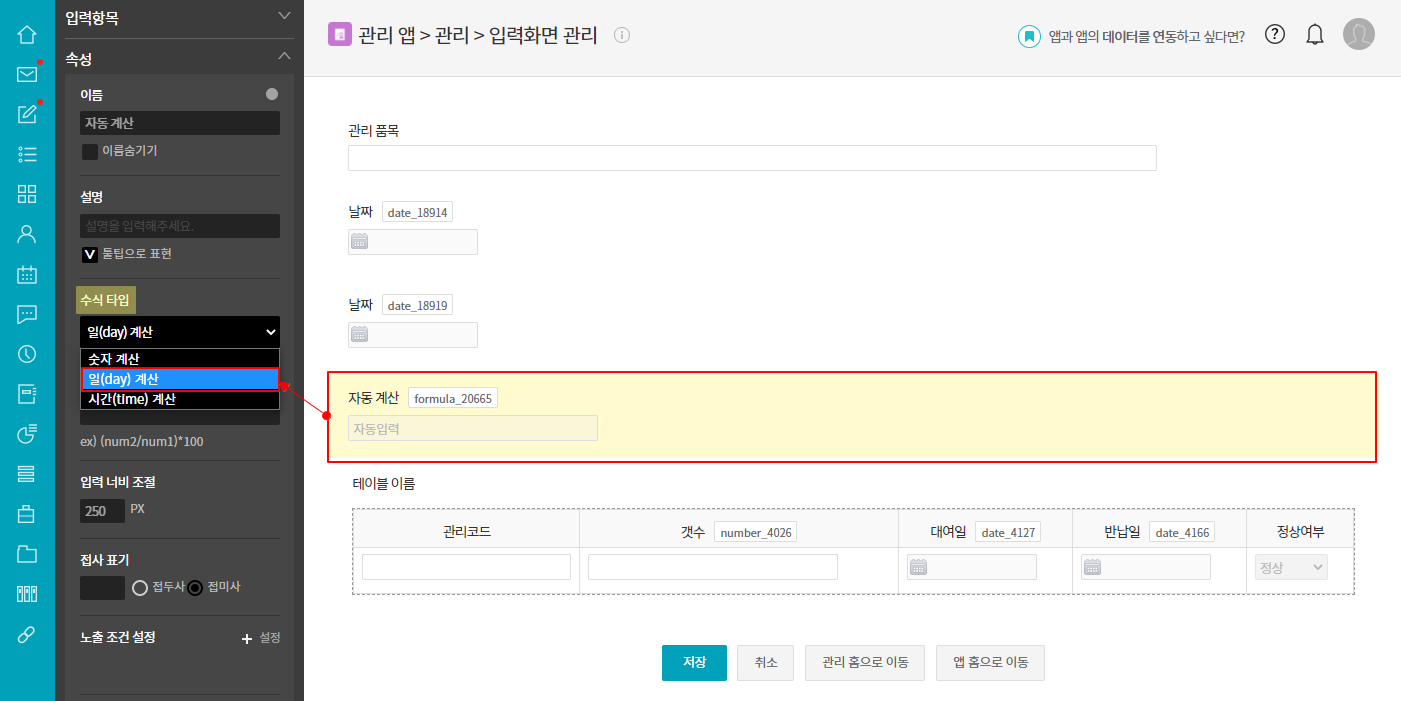Click the 이름 field containing 자동 계산
Viewport: 1401px width, 701px height.
(180, 123)
